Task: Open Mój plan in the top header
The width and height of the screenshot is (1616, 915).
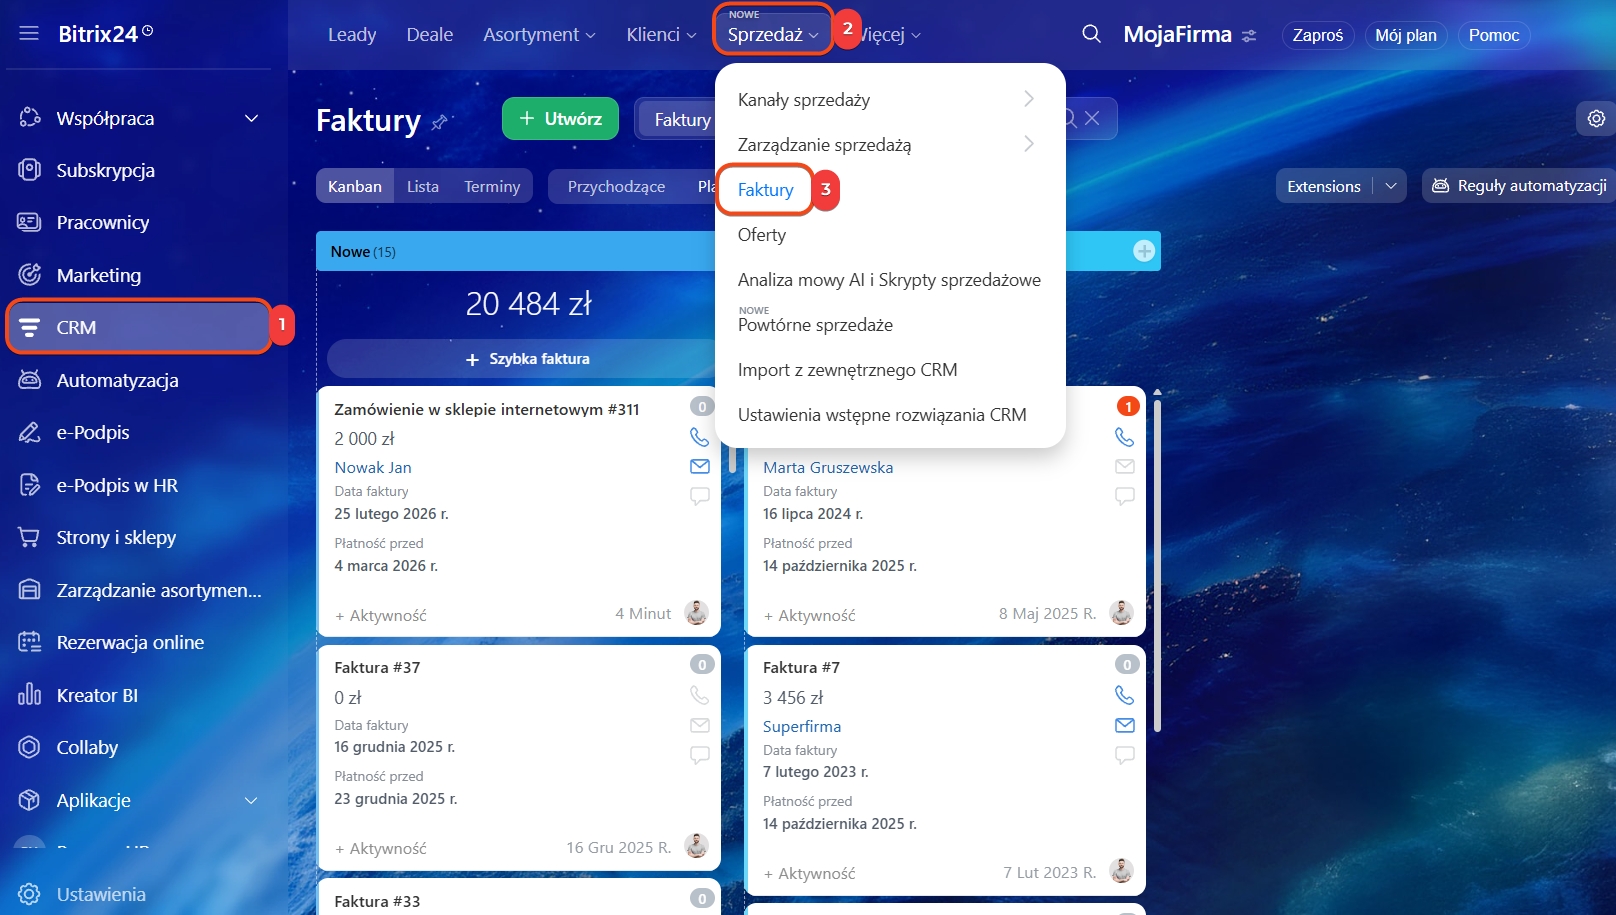Action: (x=1406, y=35)
